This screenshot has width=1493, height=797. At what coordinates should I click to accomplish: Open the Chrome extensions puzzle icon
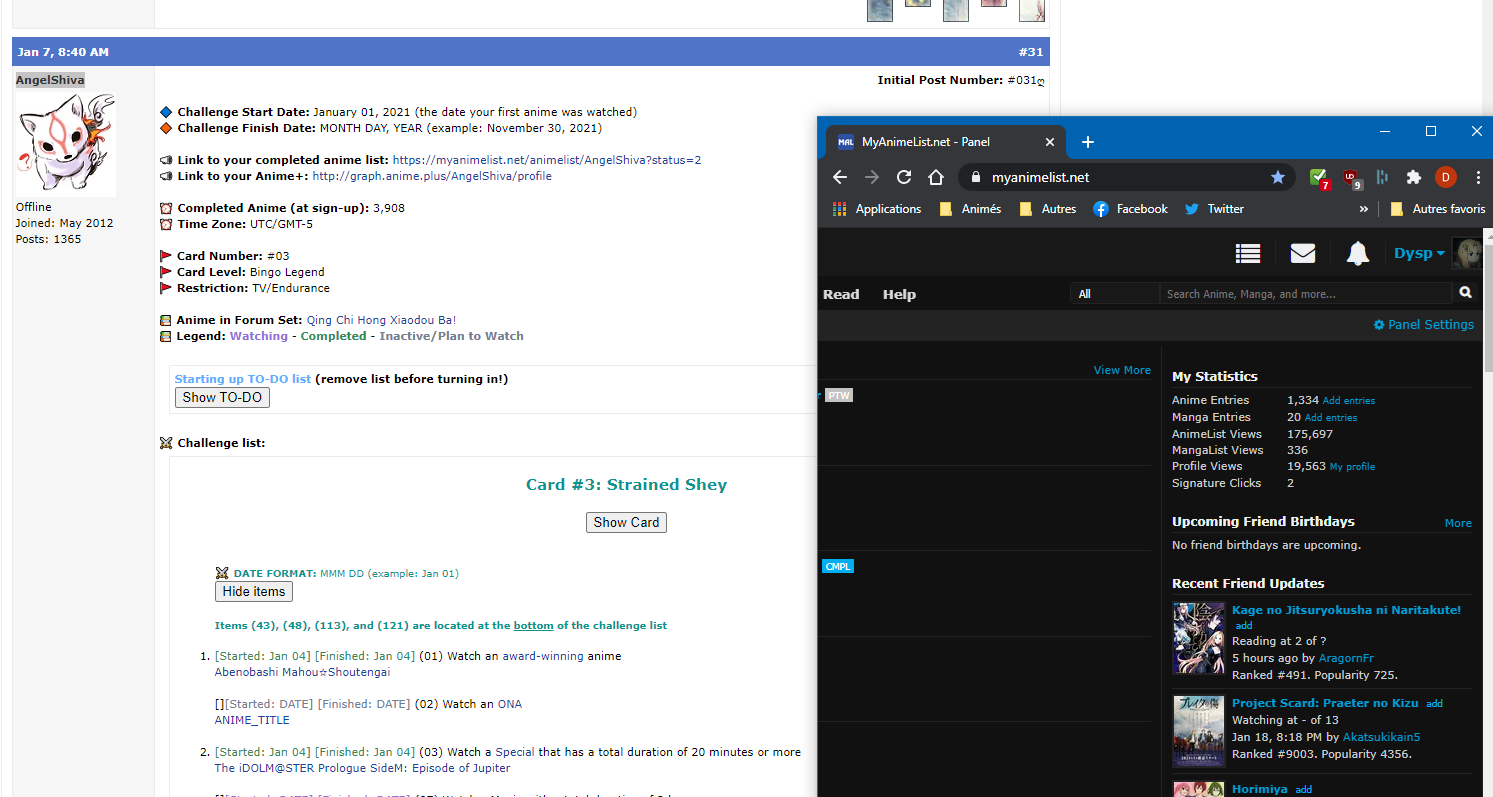1413,177
